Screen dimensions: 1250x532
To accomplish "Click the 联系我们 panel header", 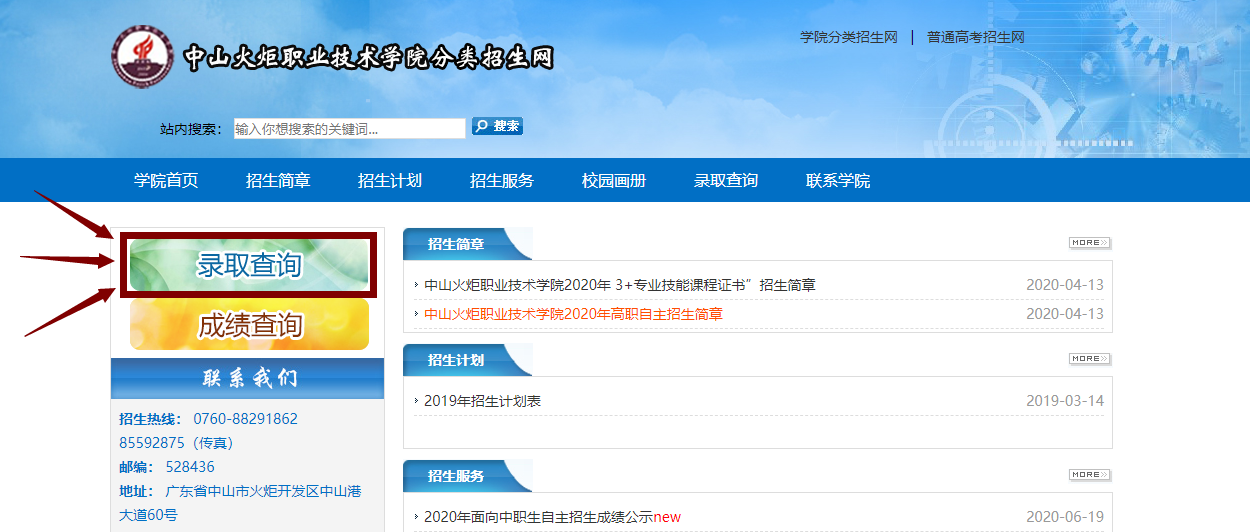I will point(247,379).
